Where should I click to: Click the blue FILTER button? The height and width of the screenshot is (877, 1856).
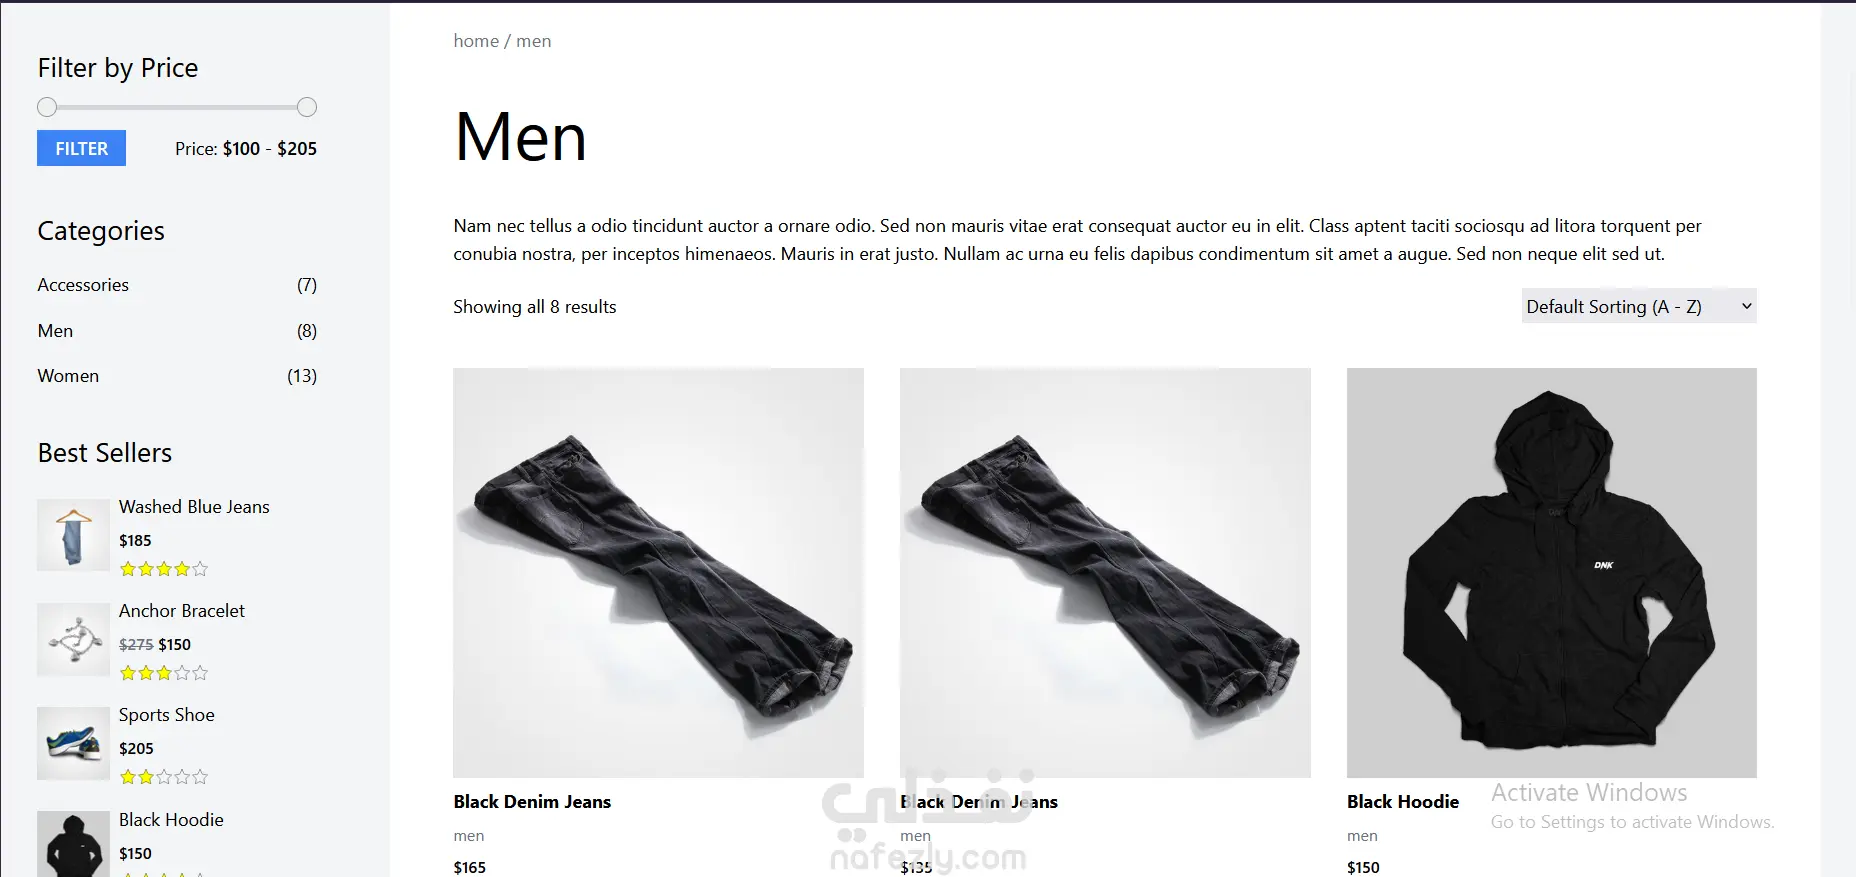click(81, 148)
